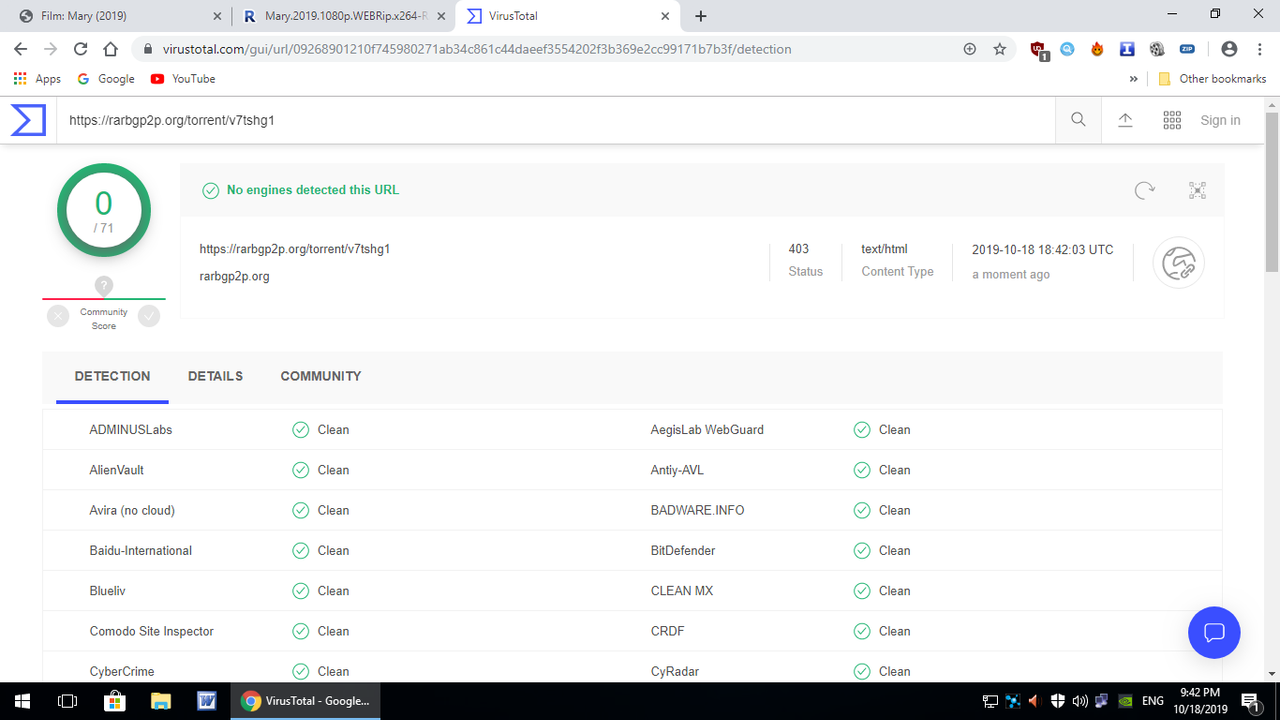Open the Chrome profile avatar
This screenshot has width=1280, height=720.
click(1230, 49)
